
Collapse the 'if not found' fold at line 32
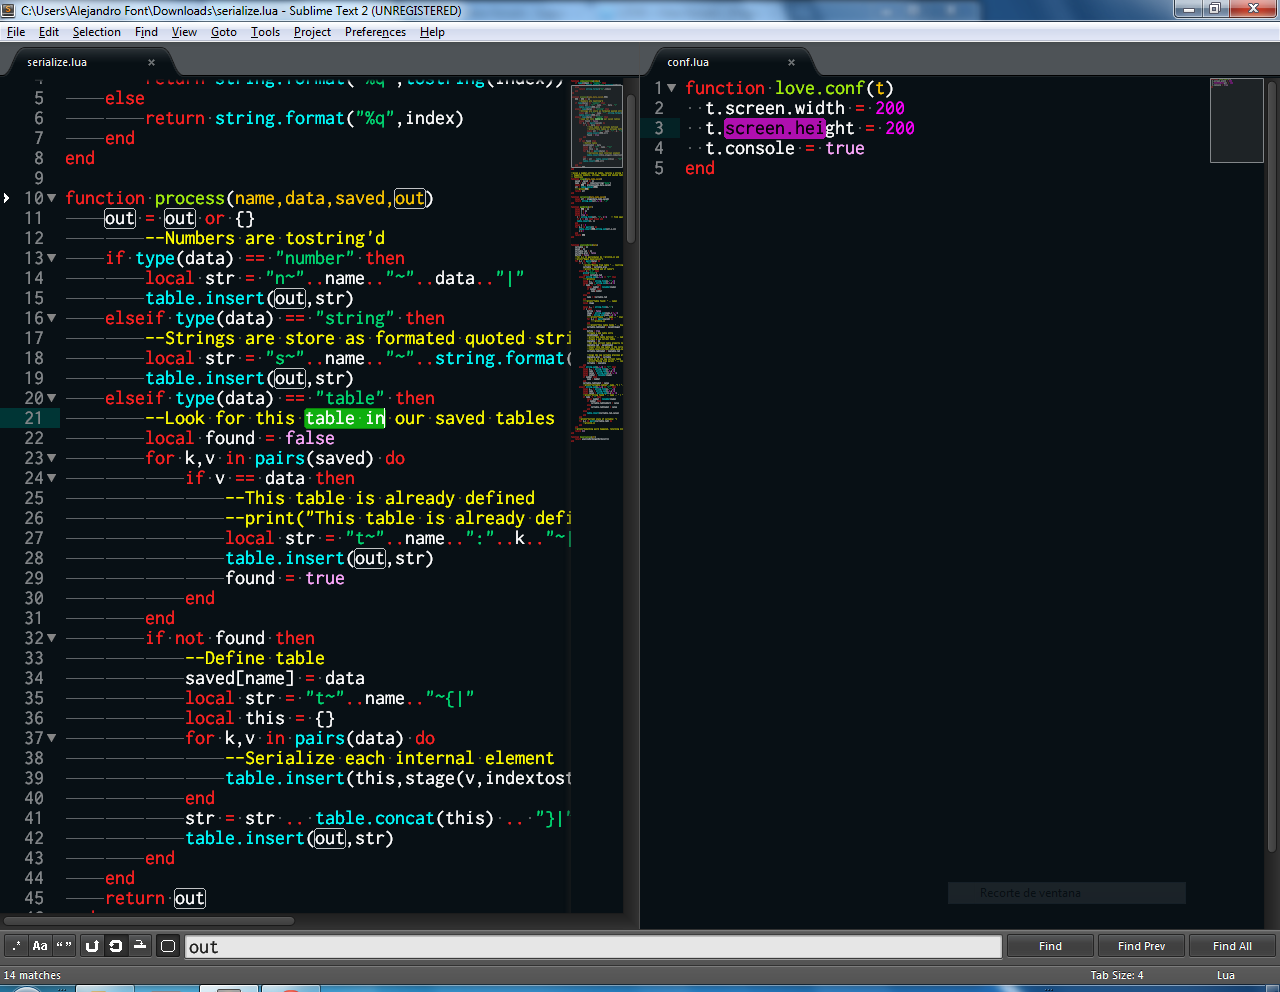tap(52, 638)
